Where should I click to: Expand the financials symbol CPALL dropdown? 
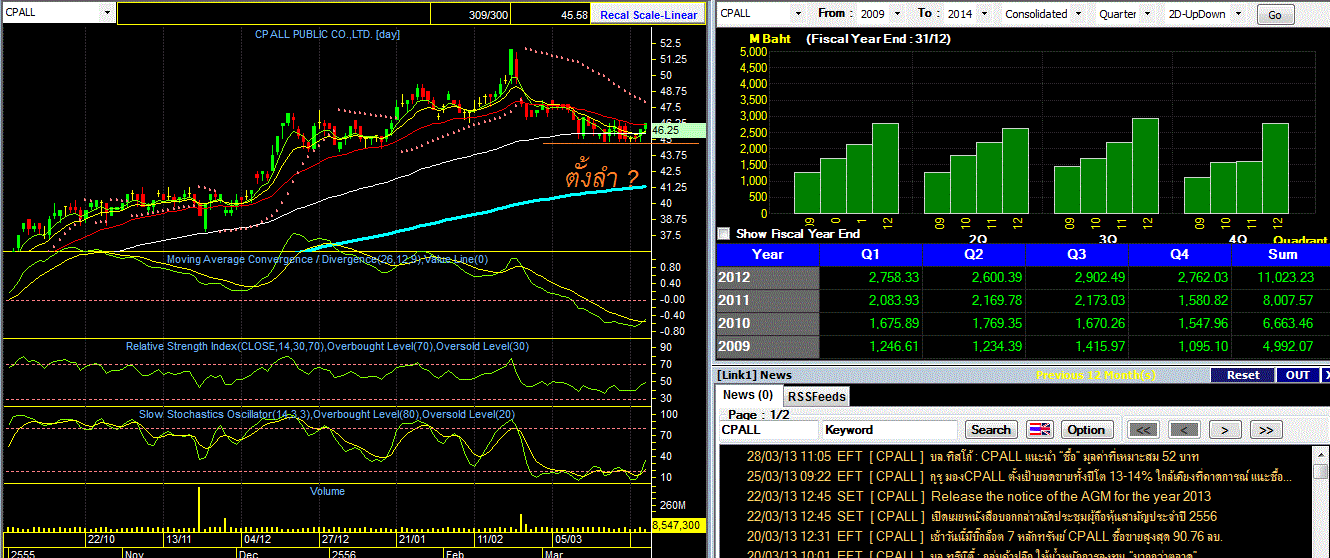coord(797,14)
